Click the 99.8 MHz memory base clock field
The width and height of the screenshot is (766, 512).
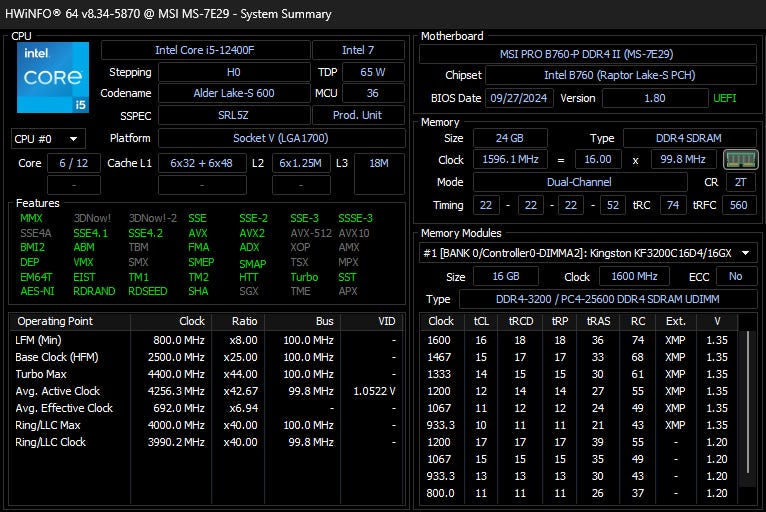tap(683, 159)
